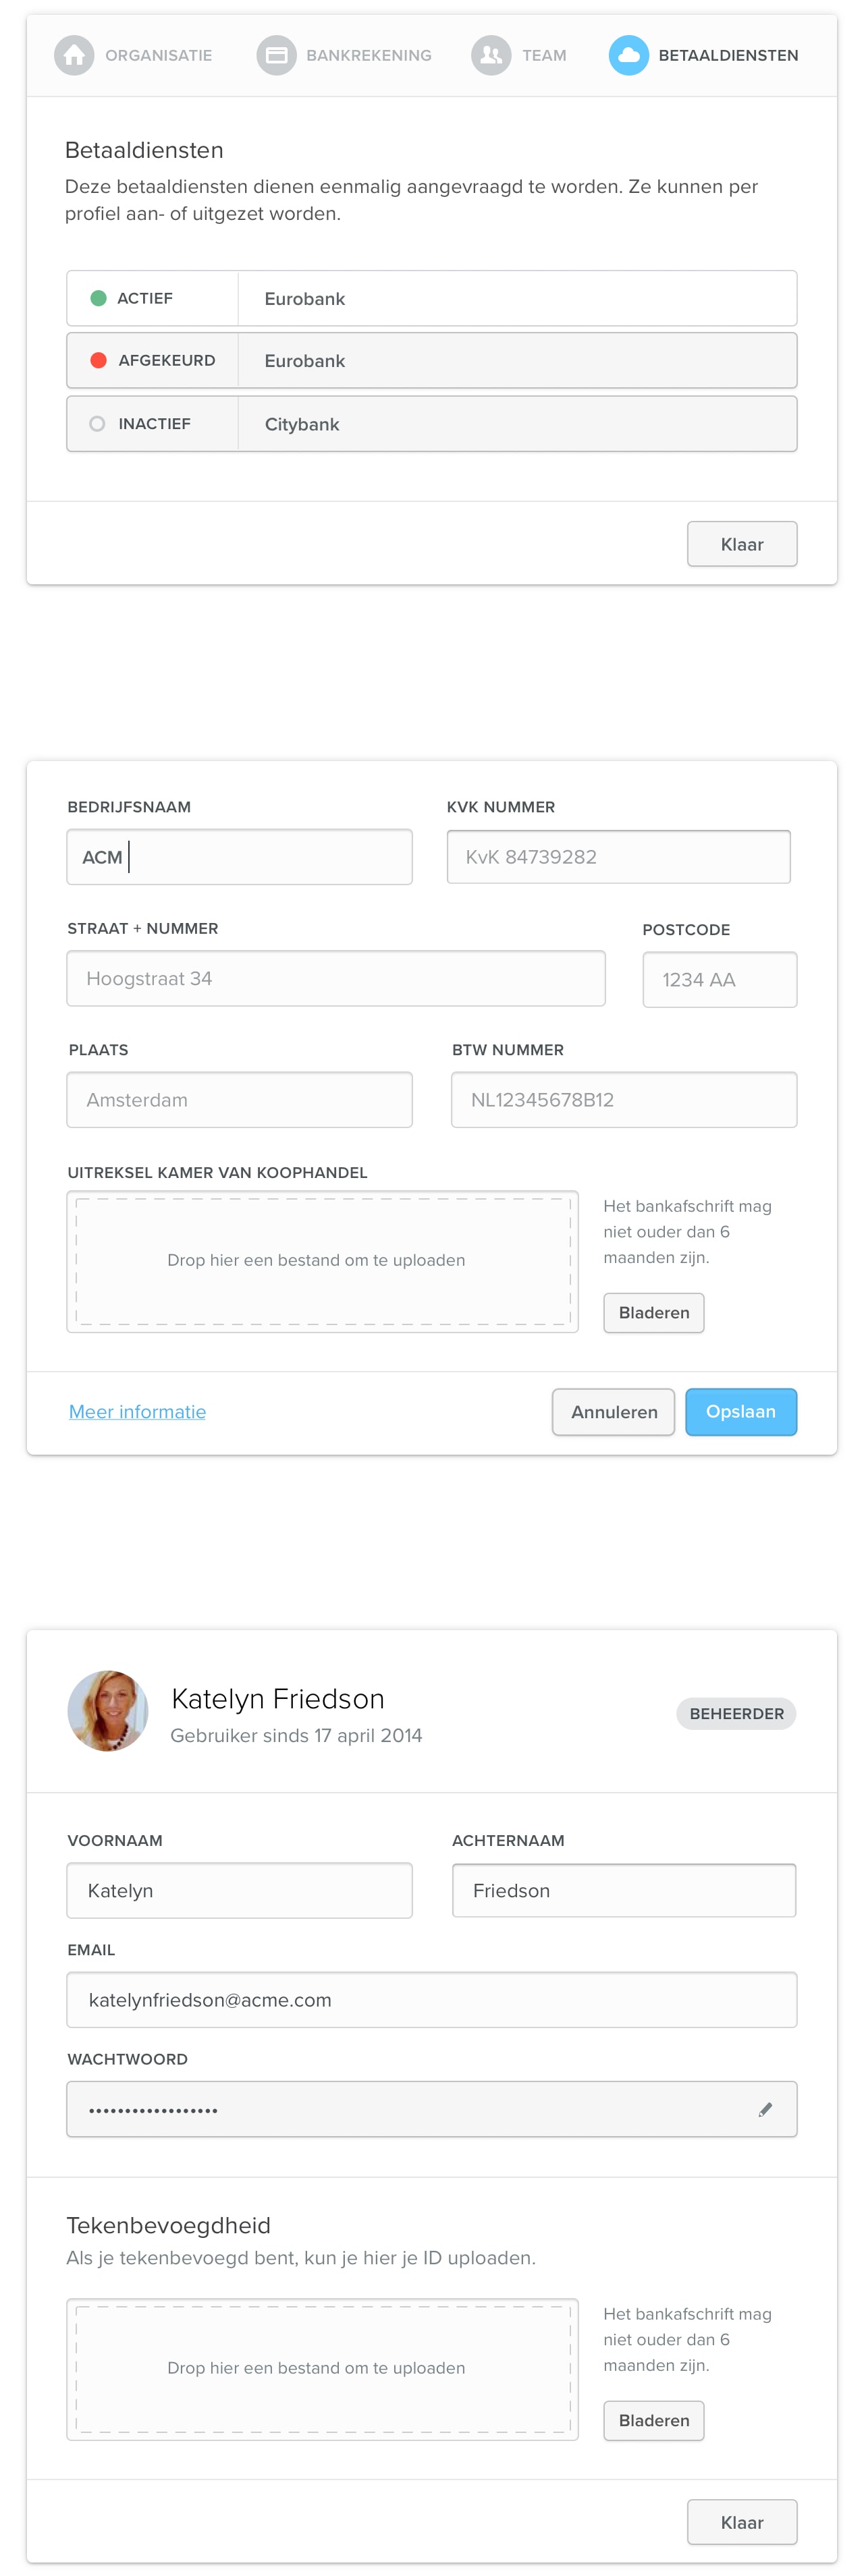Select the INACTIEF radio circle for Citybank
The image size is (864, 2576).
(x=98, y=423)
